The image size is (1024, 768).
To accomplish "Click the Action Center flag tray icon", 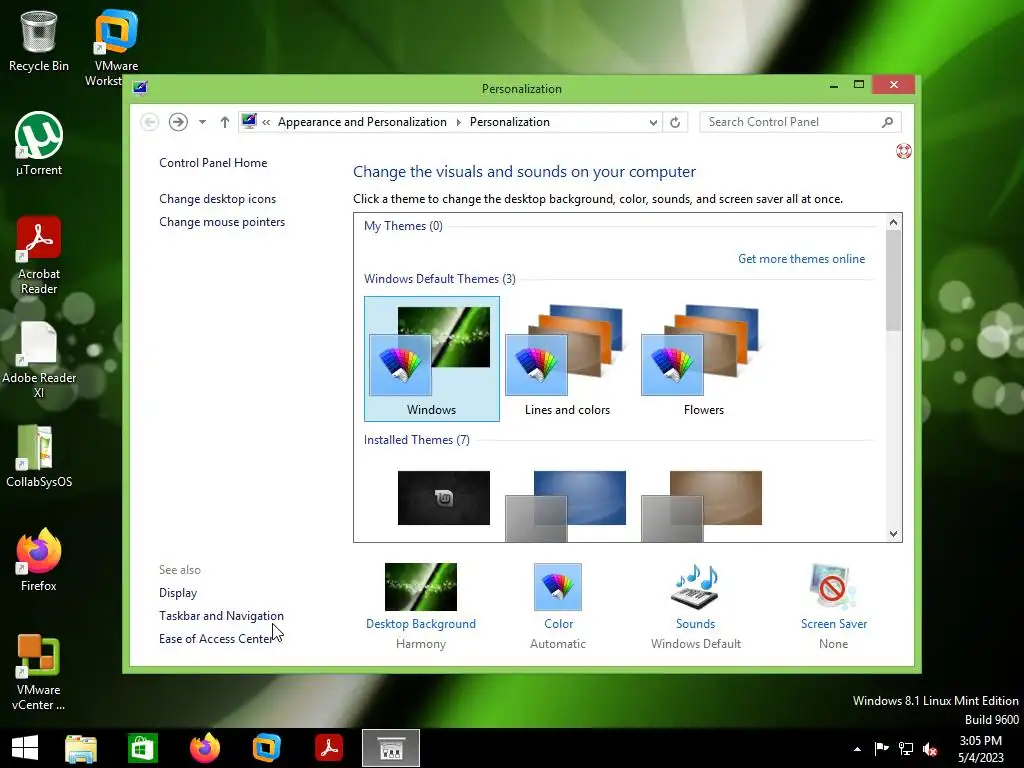I will pos(881,749).
